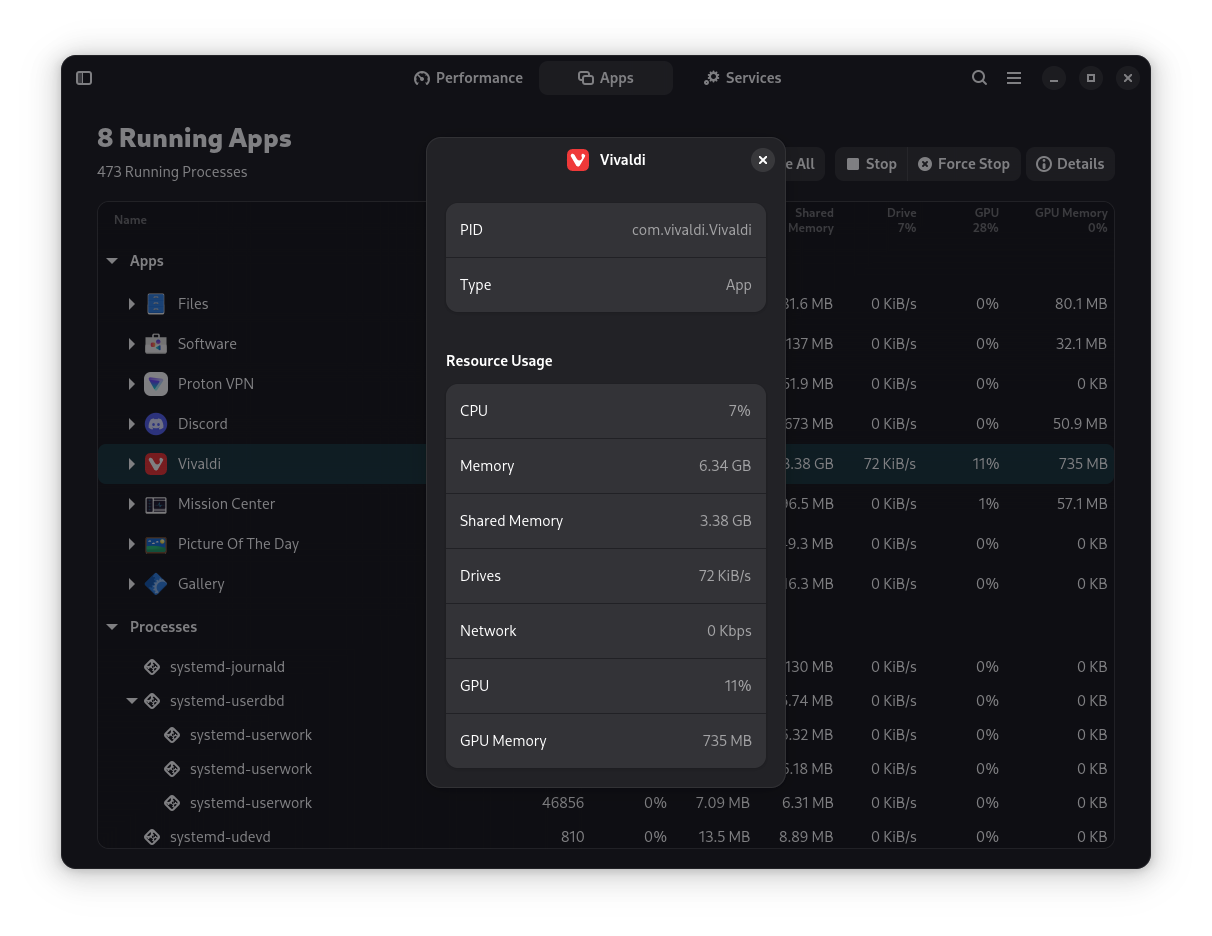Collapse the Processes section
Screen dimensions: 1212x936
[112, 626]
